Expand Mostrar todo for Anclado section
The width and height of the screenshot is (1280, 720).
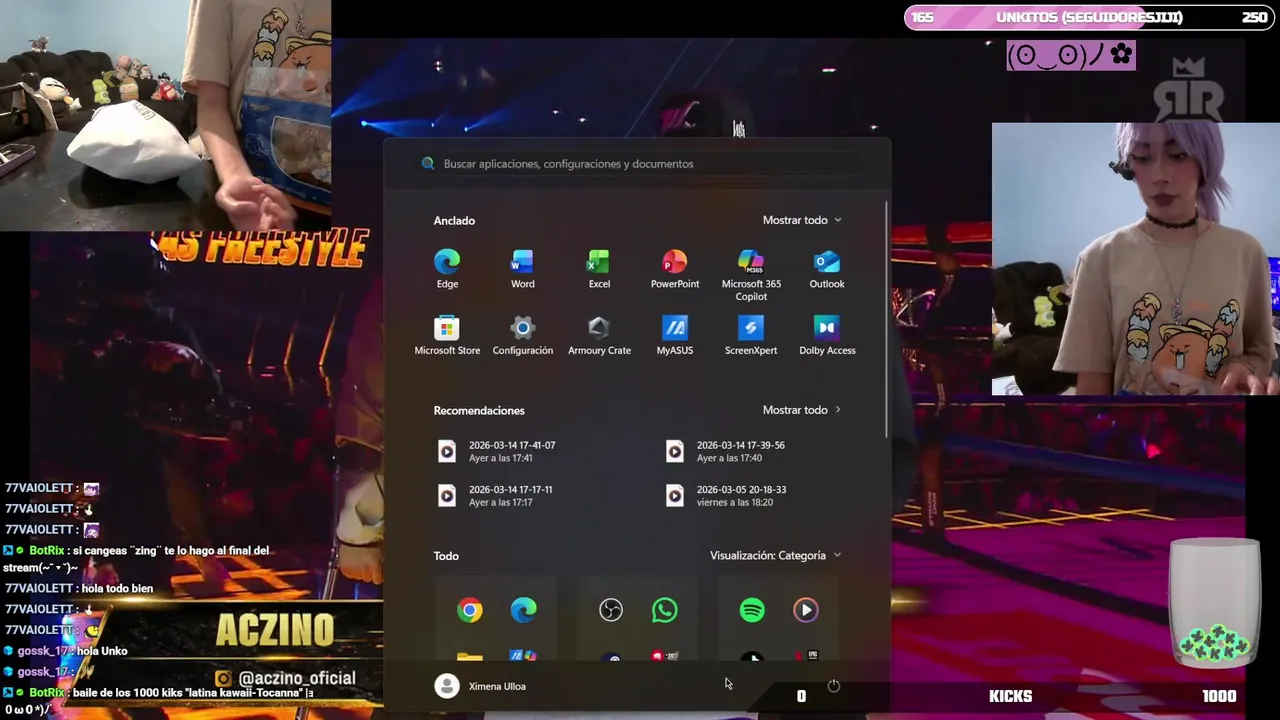coord(802,220)
